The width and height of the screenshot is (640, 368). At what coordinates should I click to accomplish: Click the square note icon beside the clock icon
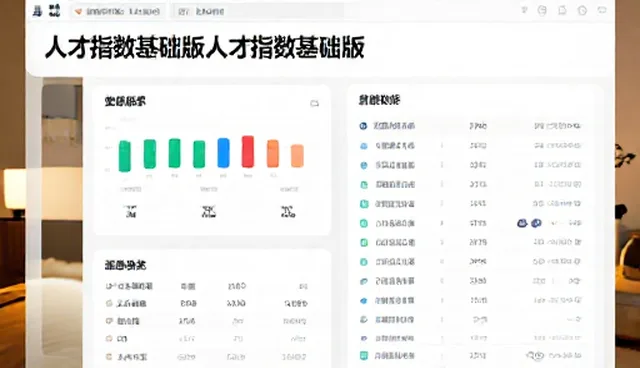[x=562, y=11]
